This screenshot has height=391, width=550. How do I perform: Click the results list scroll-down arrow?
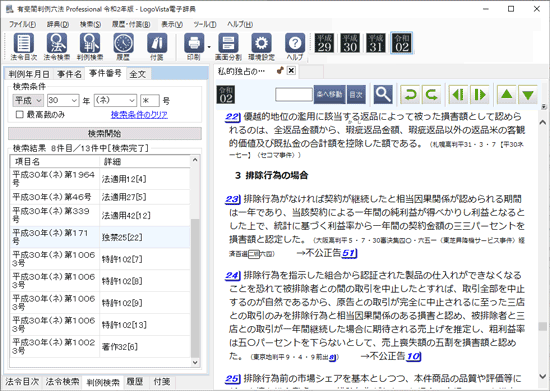pyautogui.click(x=195, y=363)
